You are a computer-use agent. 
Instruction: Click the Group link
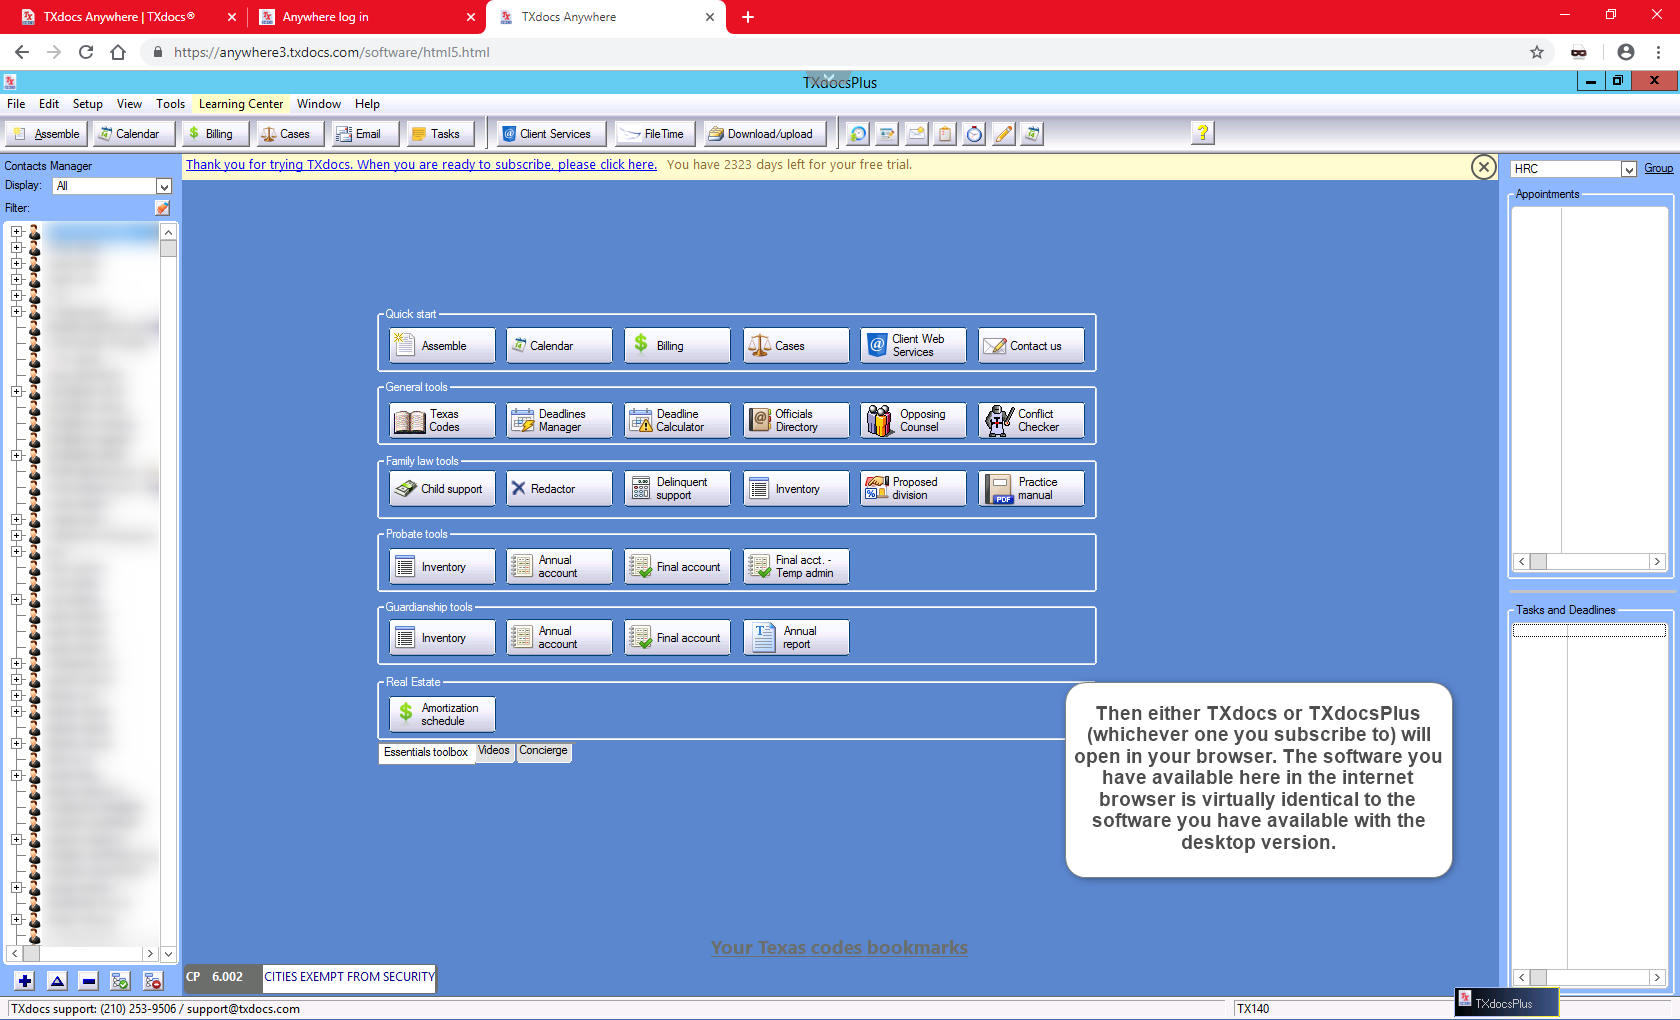coord(1658,169)
